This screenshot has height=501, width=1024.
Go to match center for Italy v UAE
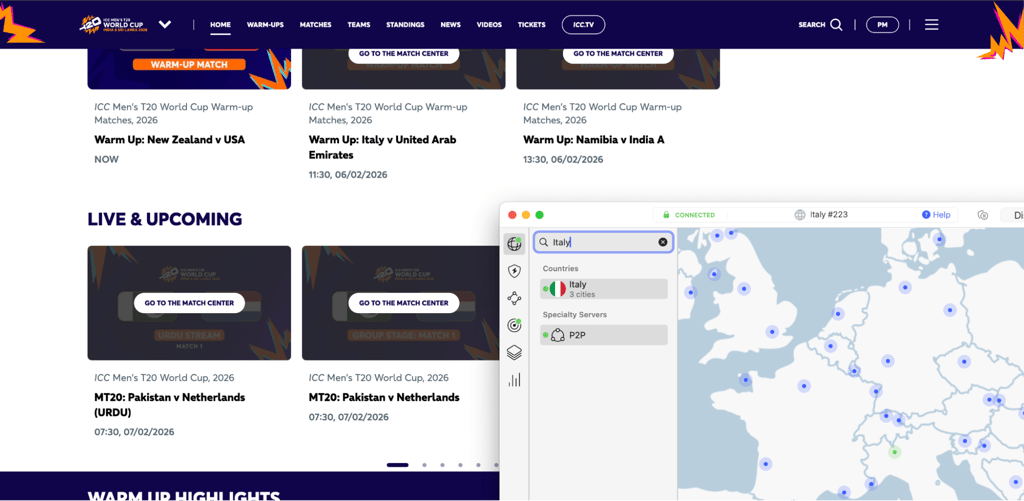(x=404, y=54)
